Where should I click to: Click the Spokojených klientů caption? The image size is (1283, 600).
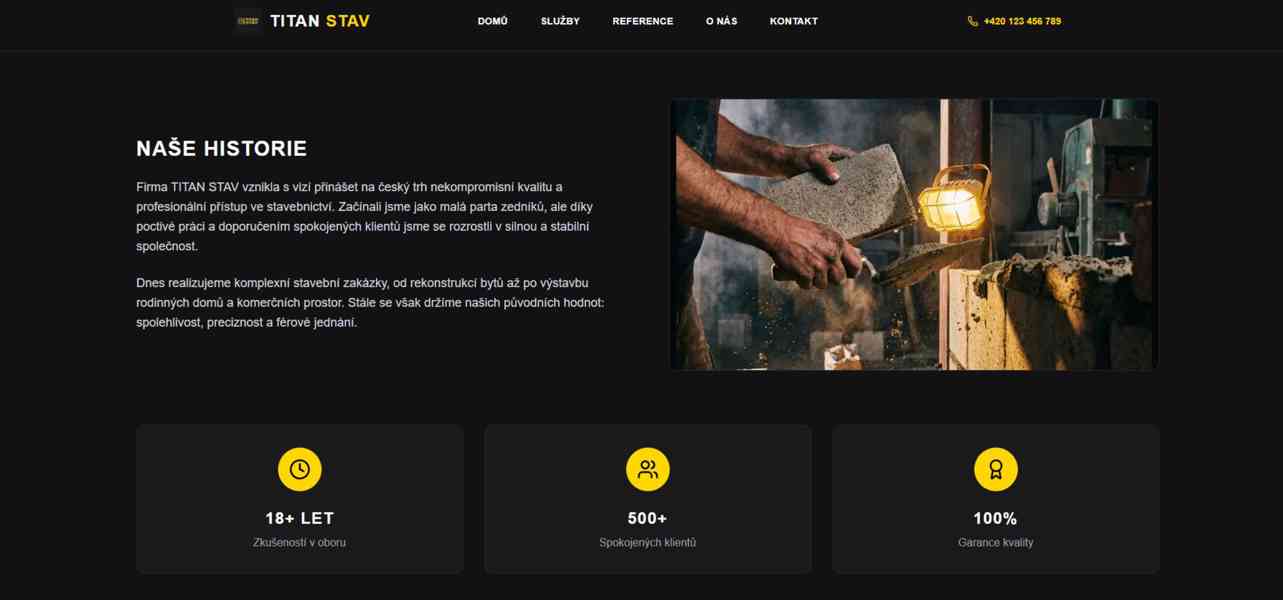point(648,542)
